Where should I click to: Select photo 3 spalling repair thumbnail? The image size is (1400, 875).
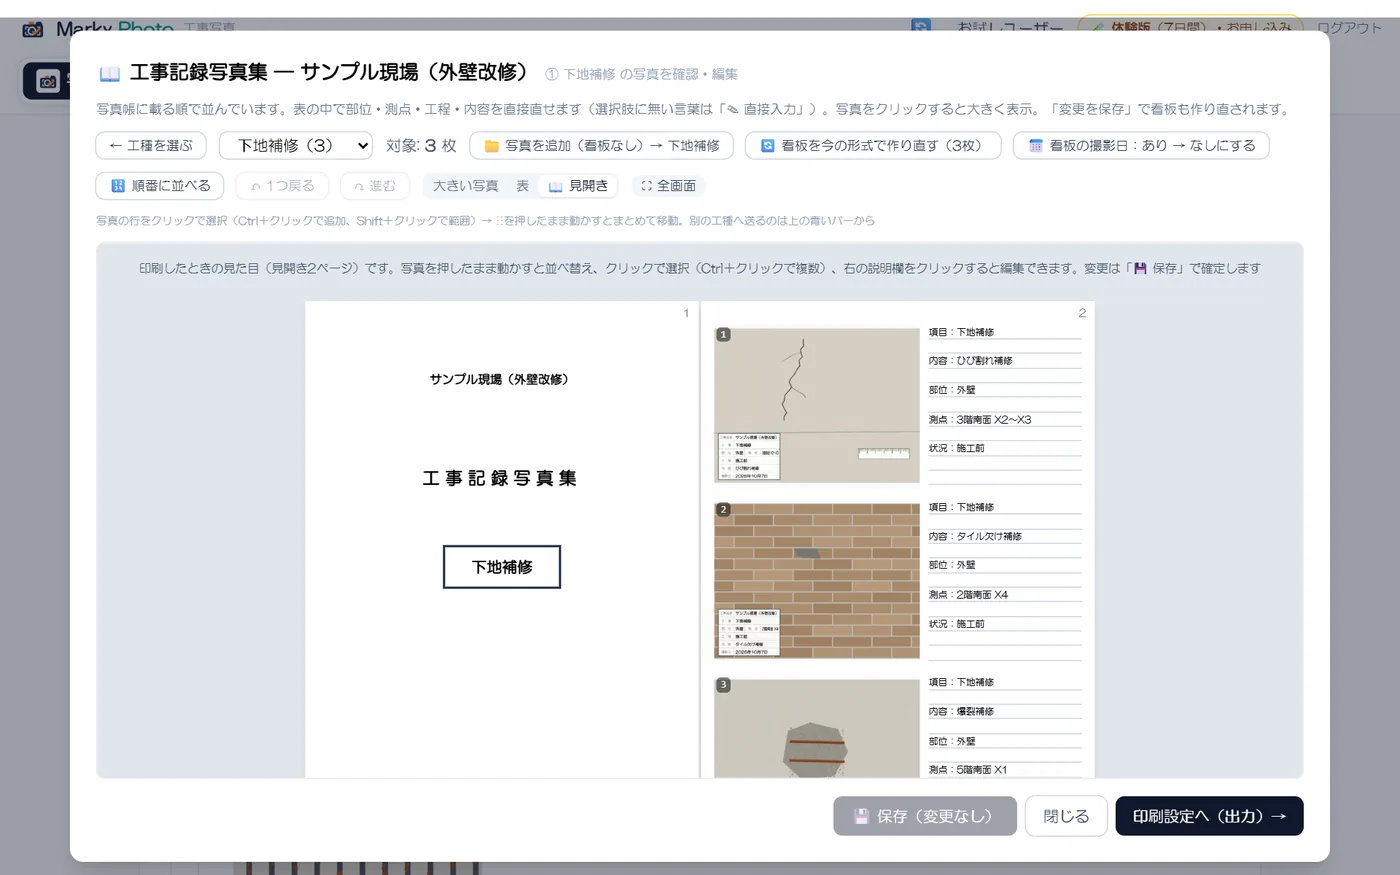click(x=817, y=728)
